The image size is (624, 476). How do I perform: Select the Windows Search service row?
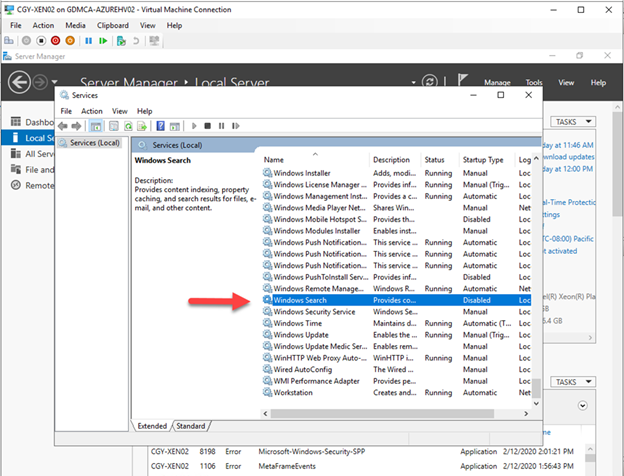[x=396, y=300]
